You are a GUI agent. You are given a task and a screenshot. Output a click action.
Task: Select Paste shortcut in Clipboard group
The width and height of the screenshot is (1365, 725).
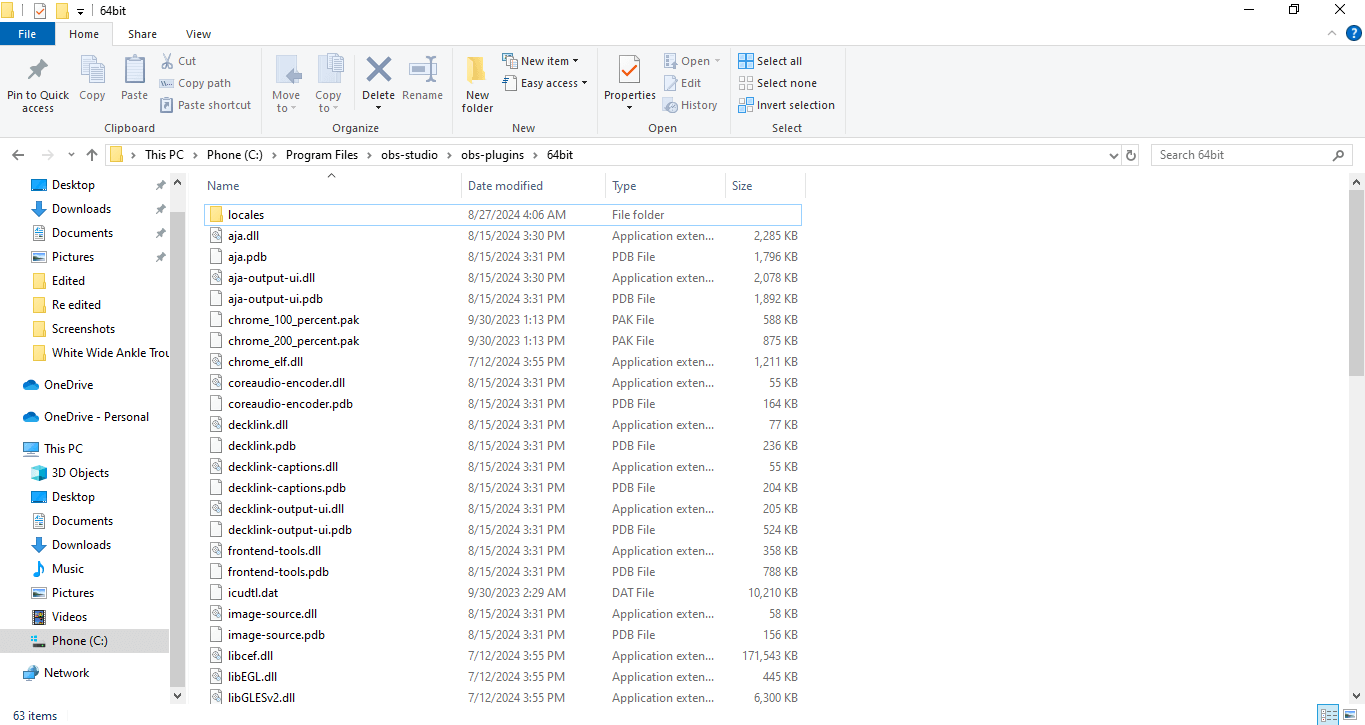pos(205,105)
